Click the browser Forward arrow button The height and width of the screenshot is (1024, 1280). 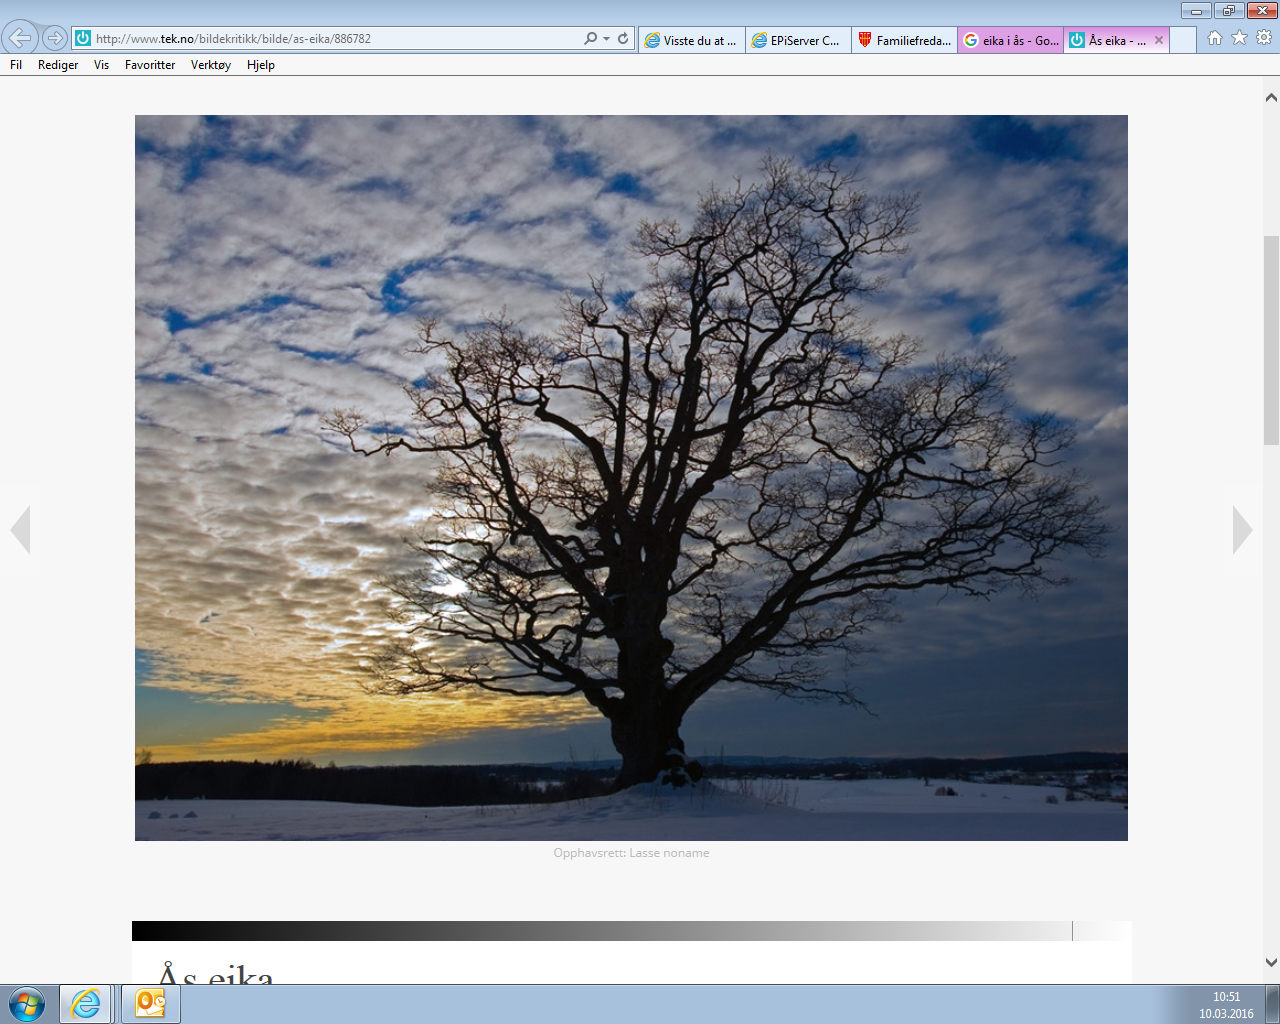click(55, 38)
